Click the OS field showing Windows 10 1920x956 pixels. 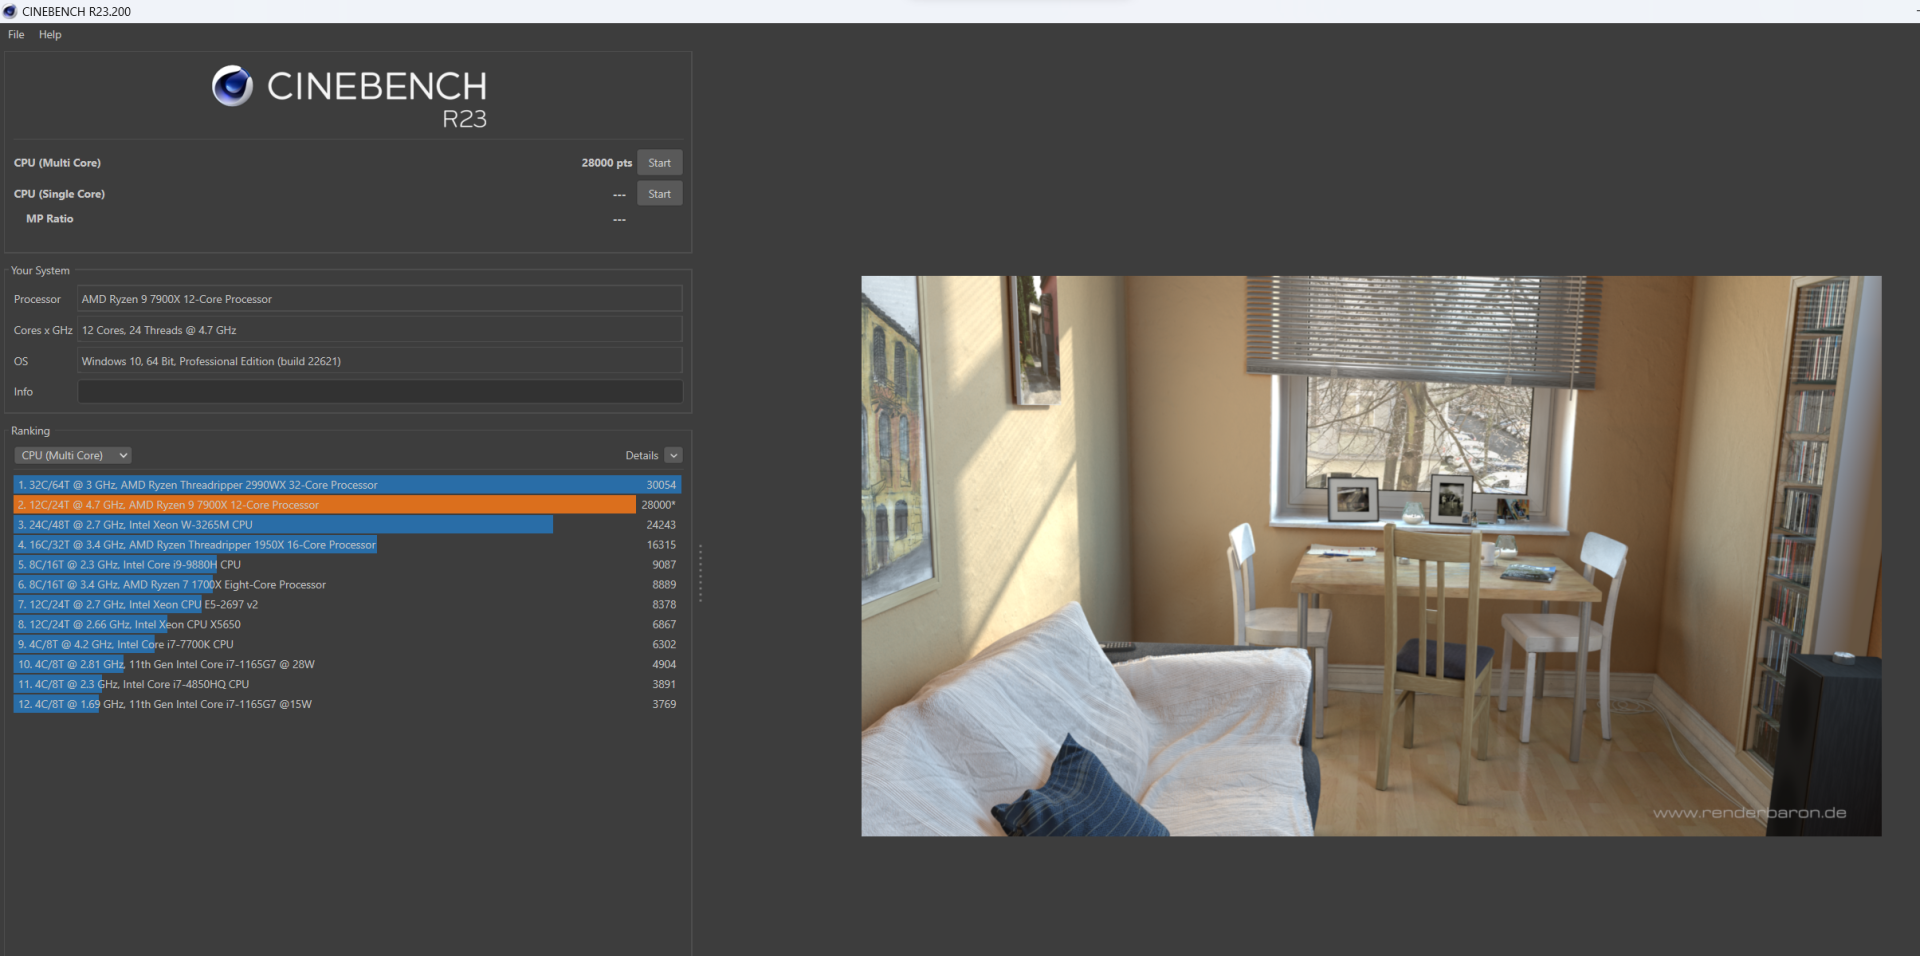click(x=380, y=361)
